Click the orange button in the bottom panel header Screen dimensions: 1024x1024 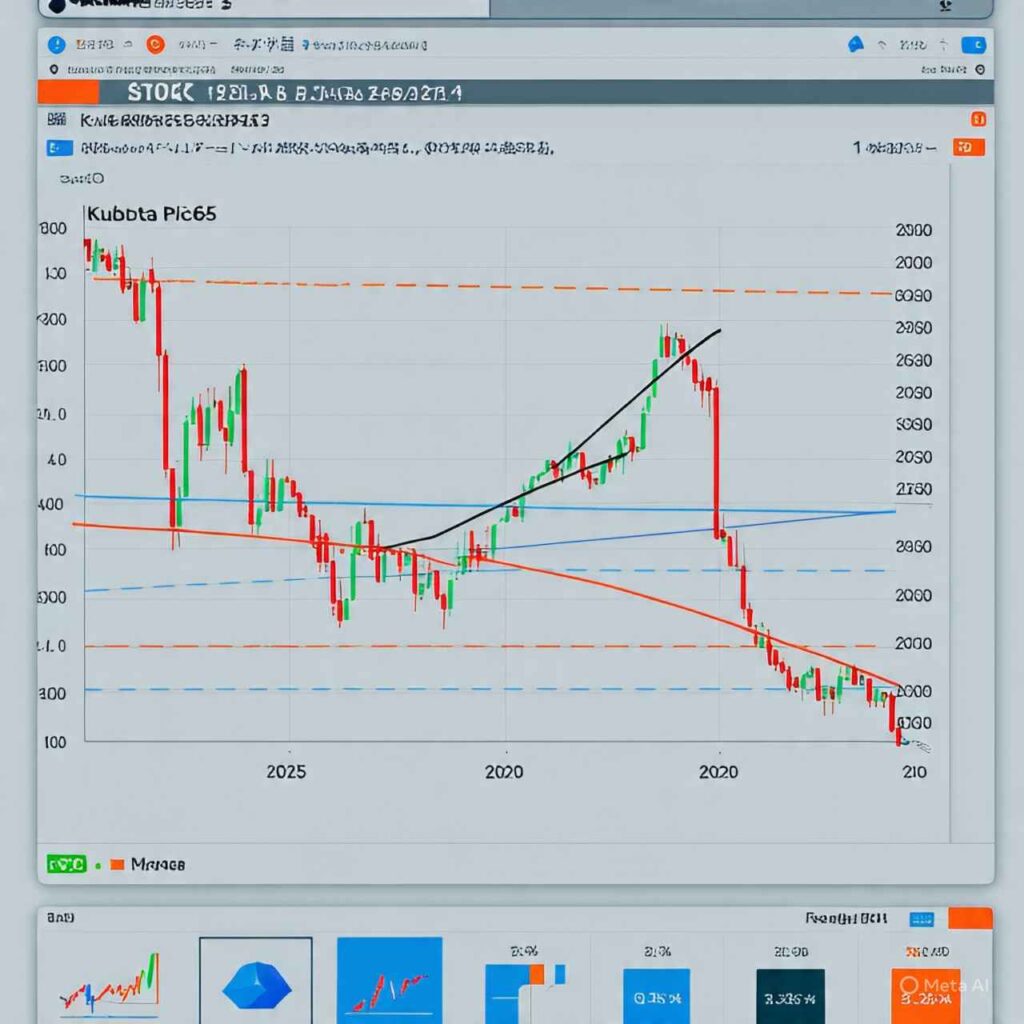970,918
